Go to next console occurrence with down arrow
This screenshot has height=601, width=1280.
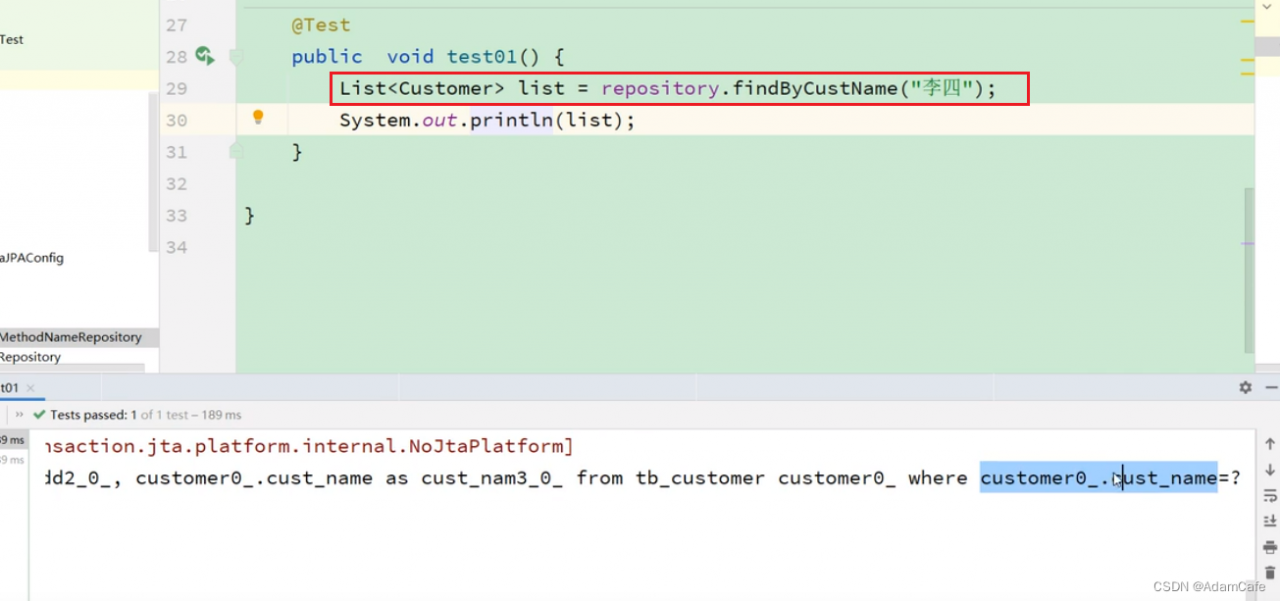pyautogui.click(x=1270, y=470)
